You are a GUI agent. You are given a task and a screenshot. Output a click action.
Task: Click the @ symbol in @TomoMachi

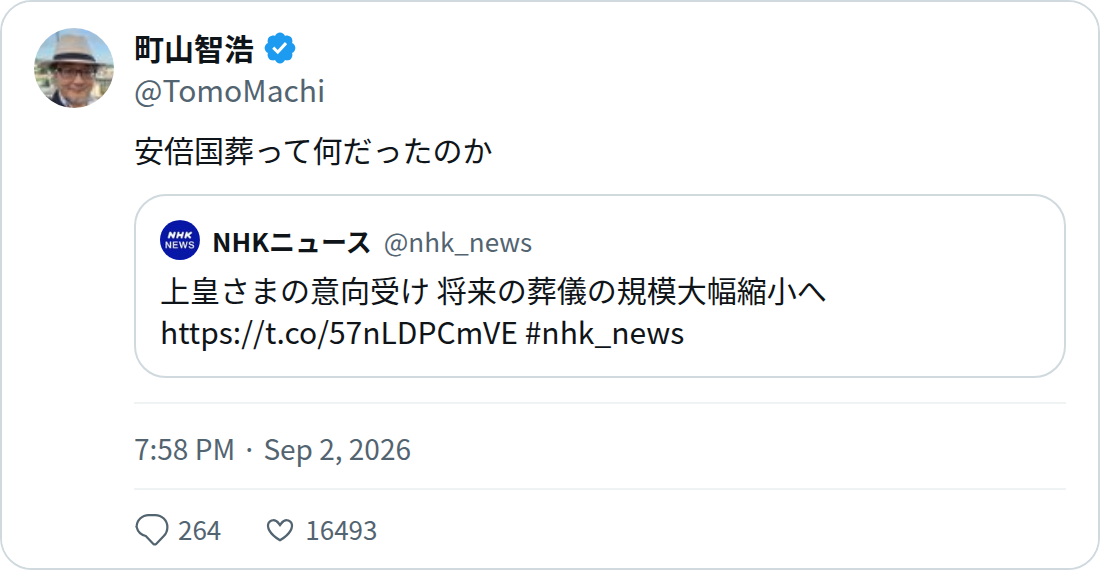148,93
